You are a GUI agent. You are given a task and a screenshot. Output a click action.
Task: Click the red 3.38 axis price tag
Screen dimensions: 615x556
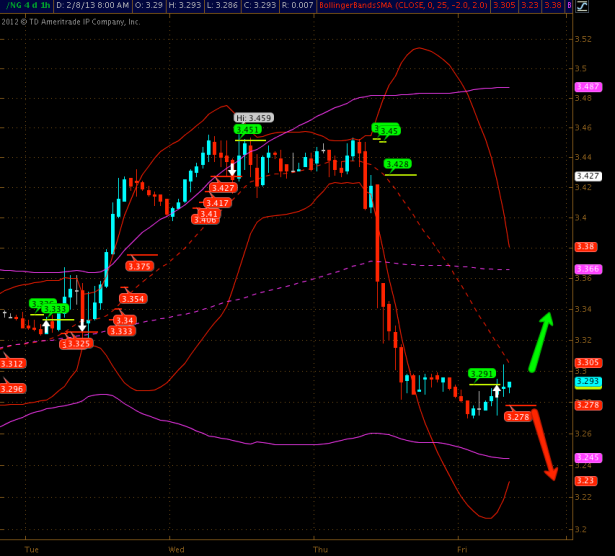(x=586, y=246)
